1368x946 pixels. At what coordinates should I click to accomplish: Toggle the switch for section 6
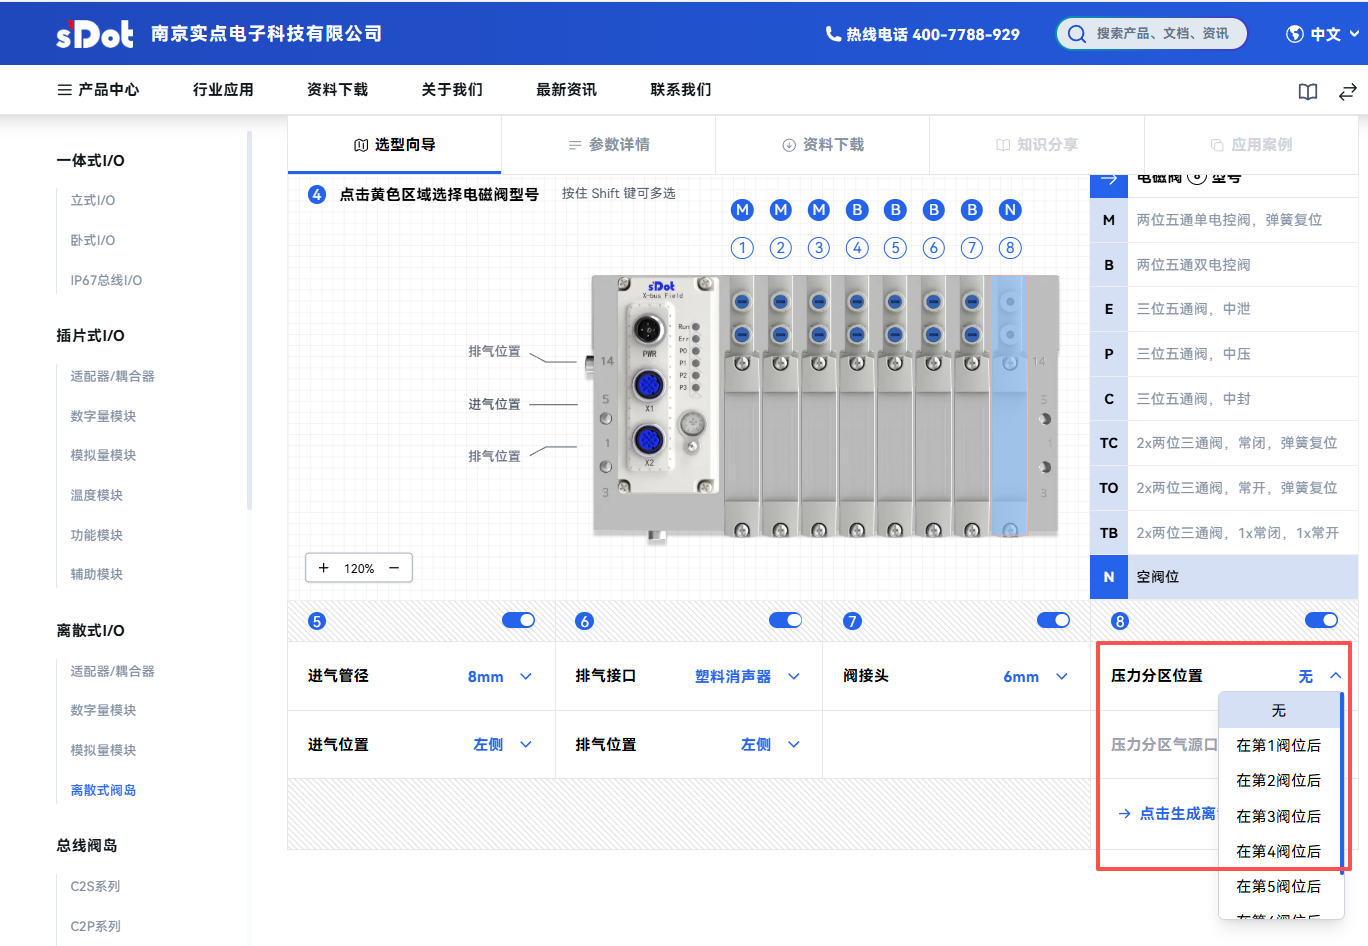click(x=785, y=620)
